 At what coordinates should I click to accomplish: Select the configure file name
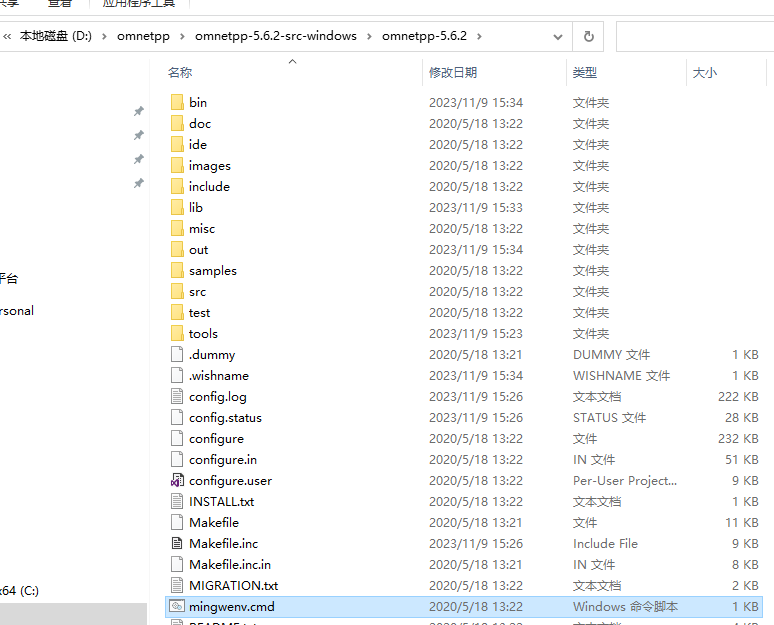click(216, 438)
